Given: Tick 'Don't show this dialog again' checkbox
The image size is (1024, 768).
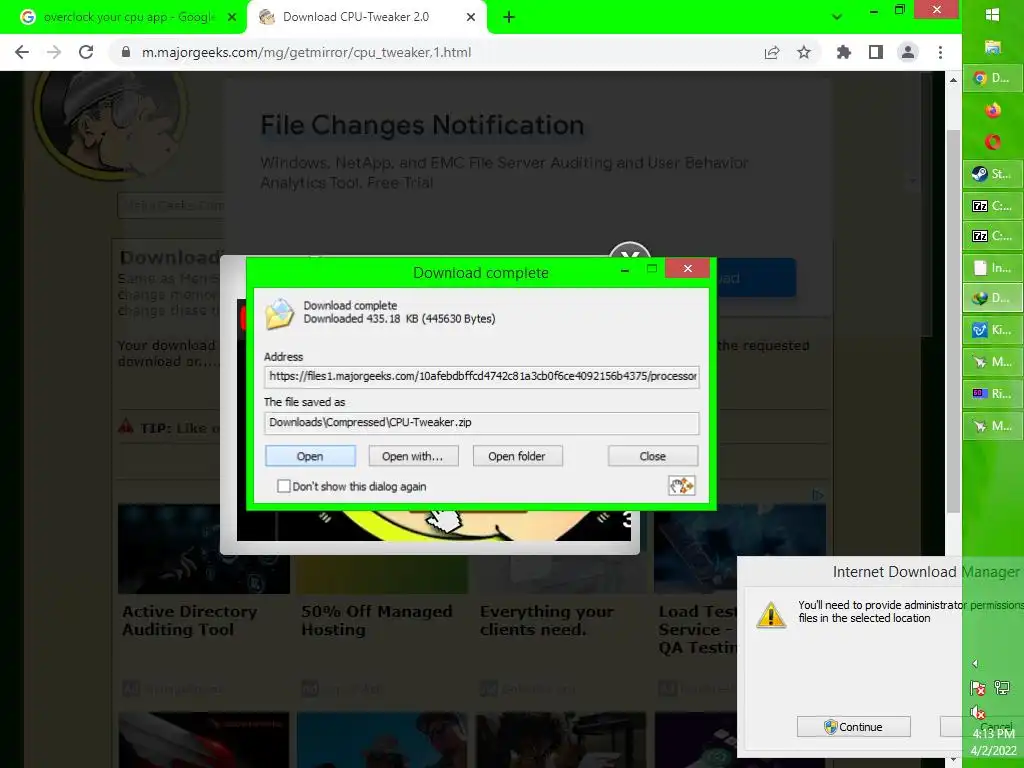Looking at the screenshot, I should click(283, 486).
